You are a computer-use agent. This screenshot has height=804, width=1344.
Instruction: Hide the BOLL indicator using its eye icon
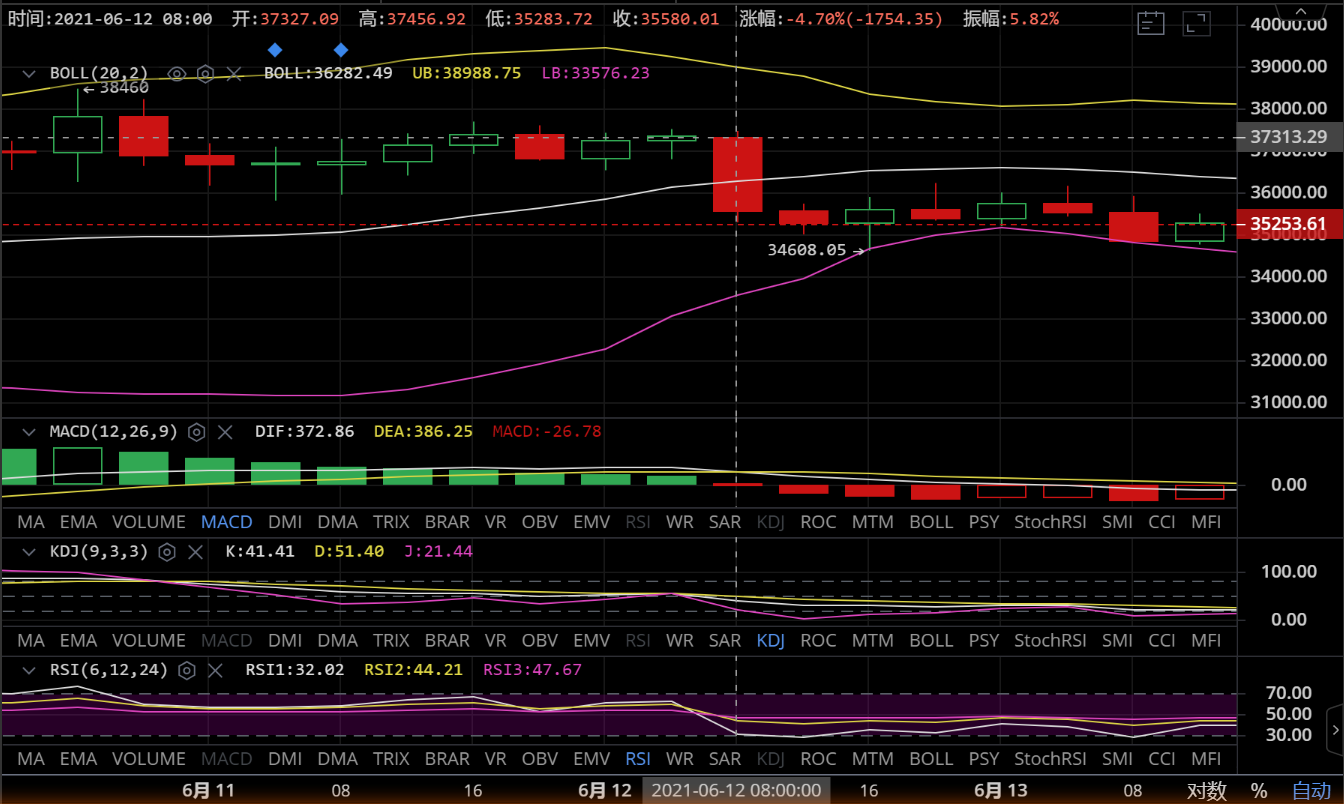tap(177, 73)
